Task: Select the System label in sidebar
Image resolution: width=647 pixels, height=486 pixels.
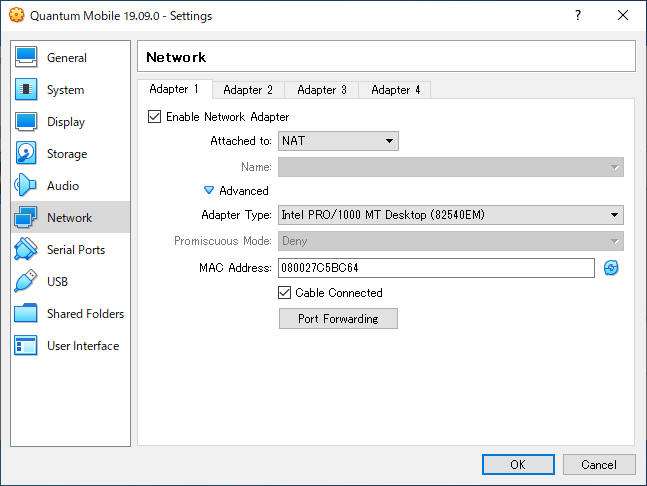Action: point(66,90)
